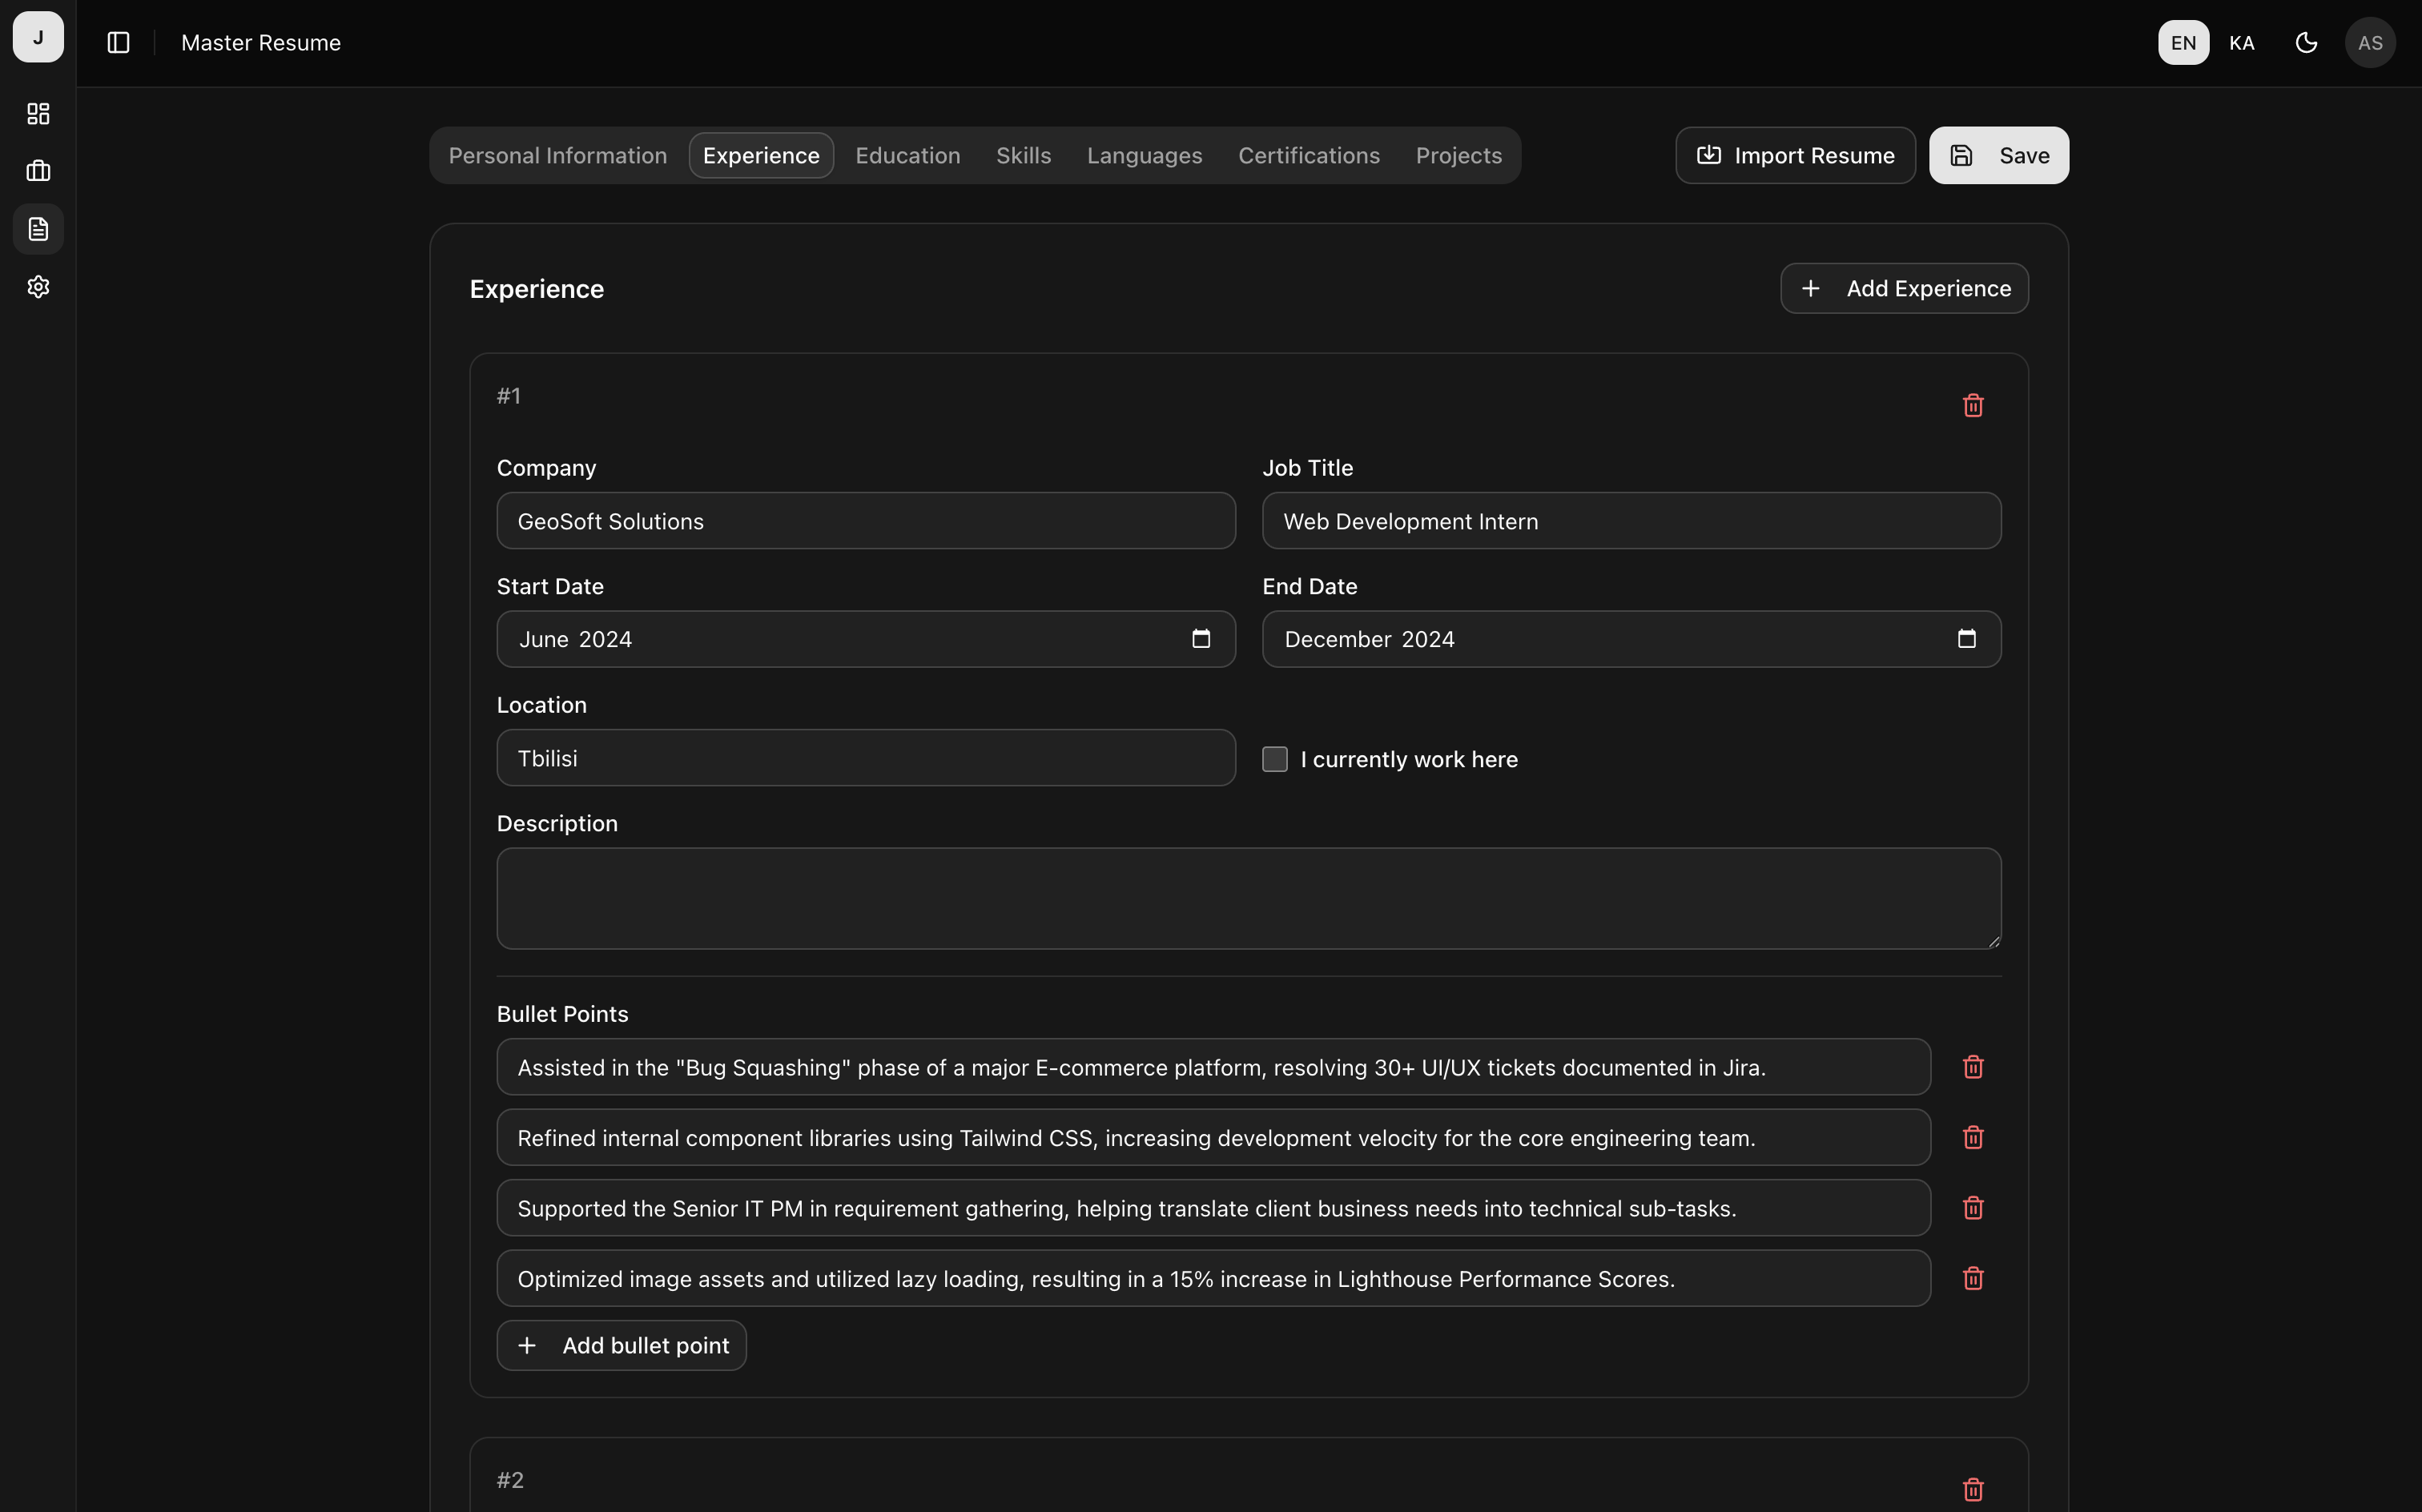
Task: Delete experience entry #1 trash icon
Action: [1972, 405]
